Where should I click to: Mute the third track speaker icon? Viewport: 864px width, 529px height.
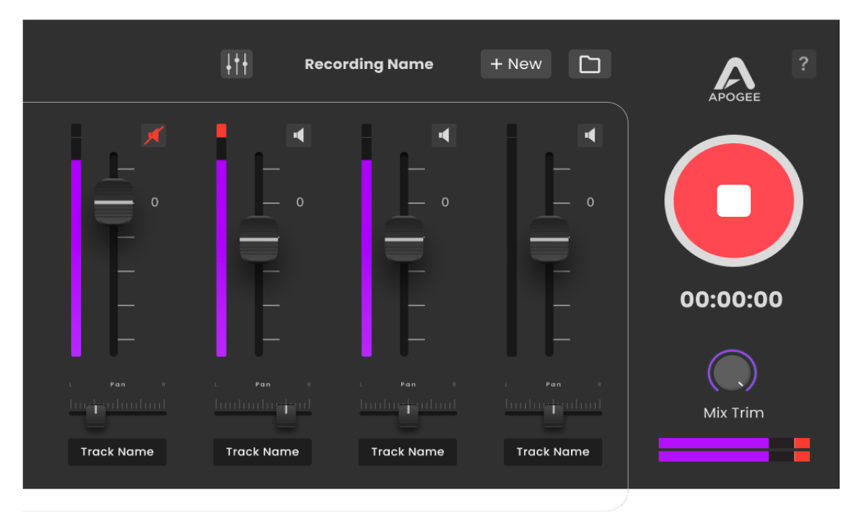click(444, 135)
